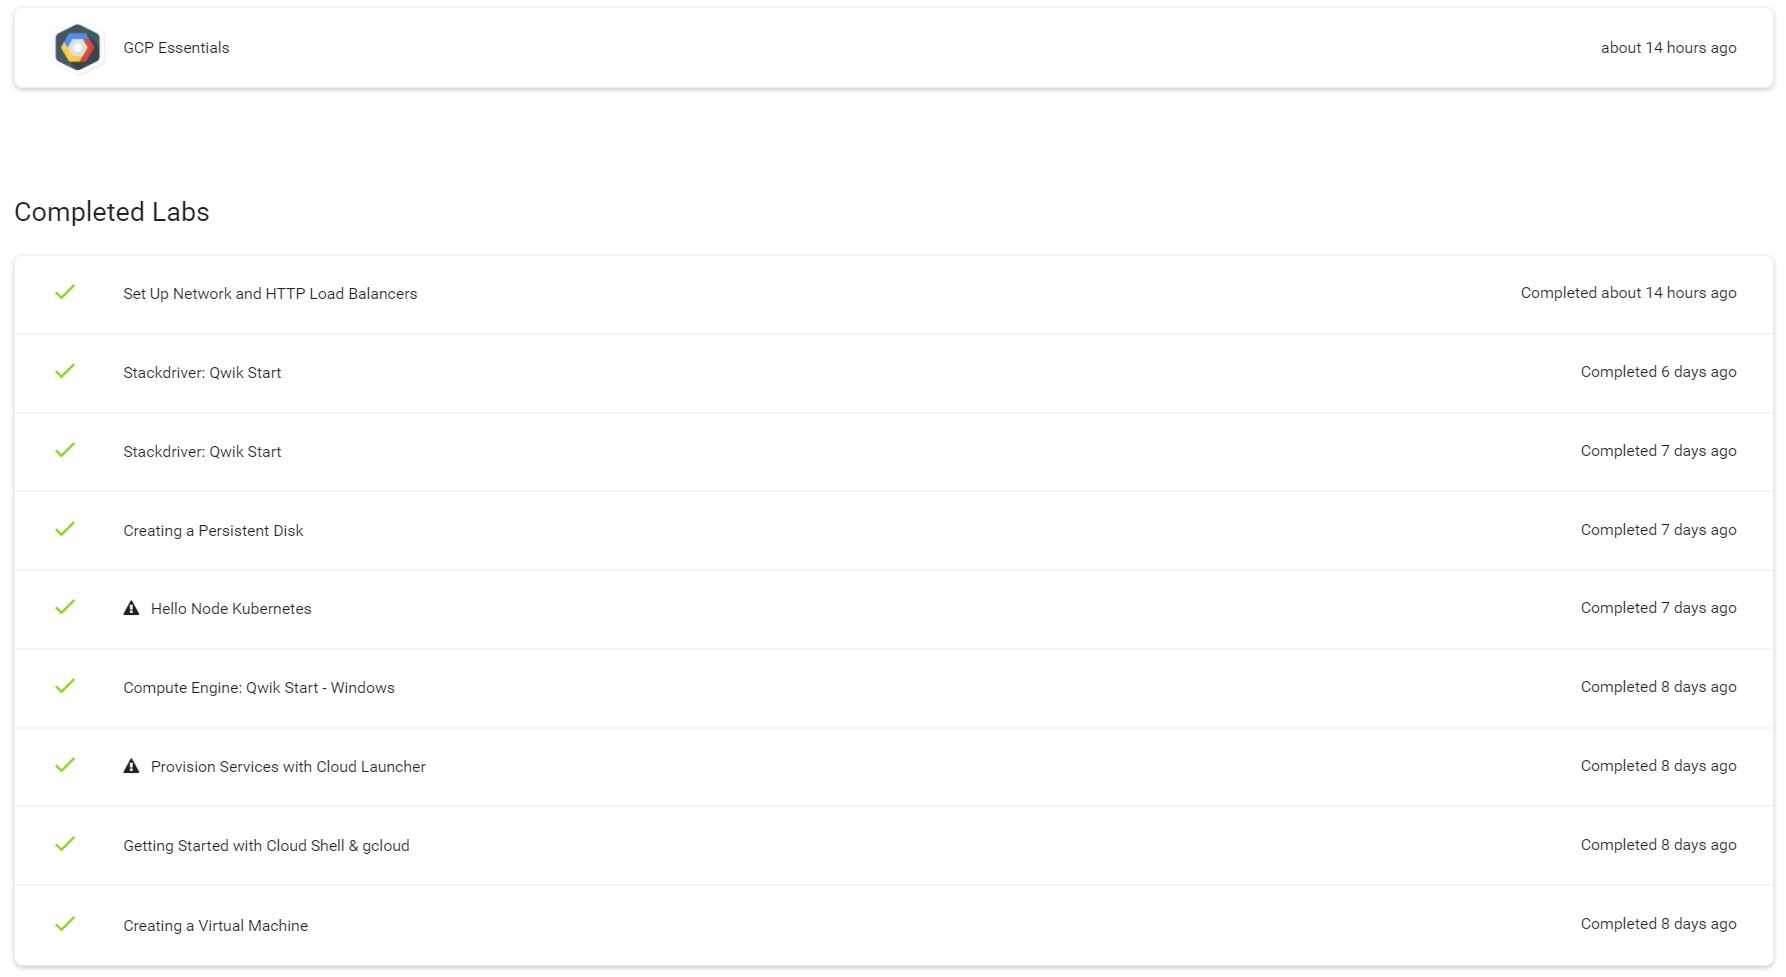Viewport: 1786px width, 977px height.
Task: Open the GCP Essentials quest title
Action: 176,48
